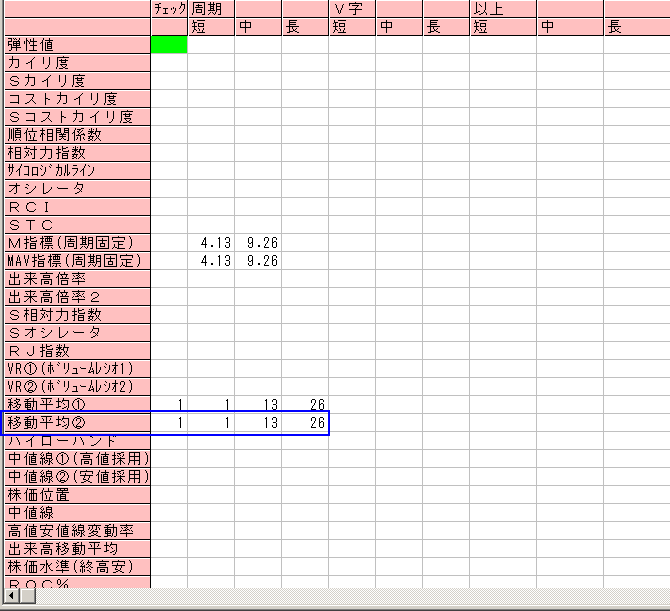Select the 中値線②(安値採用) row label
This screenshot has width=670, height=611.
click(77, 476)
